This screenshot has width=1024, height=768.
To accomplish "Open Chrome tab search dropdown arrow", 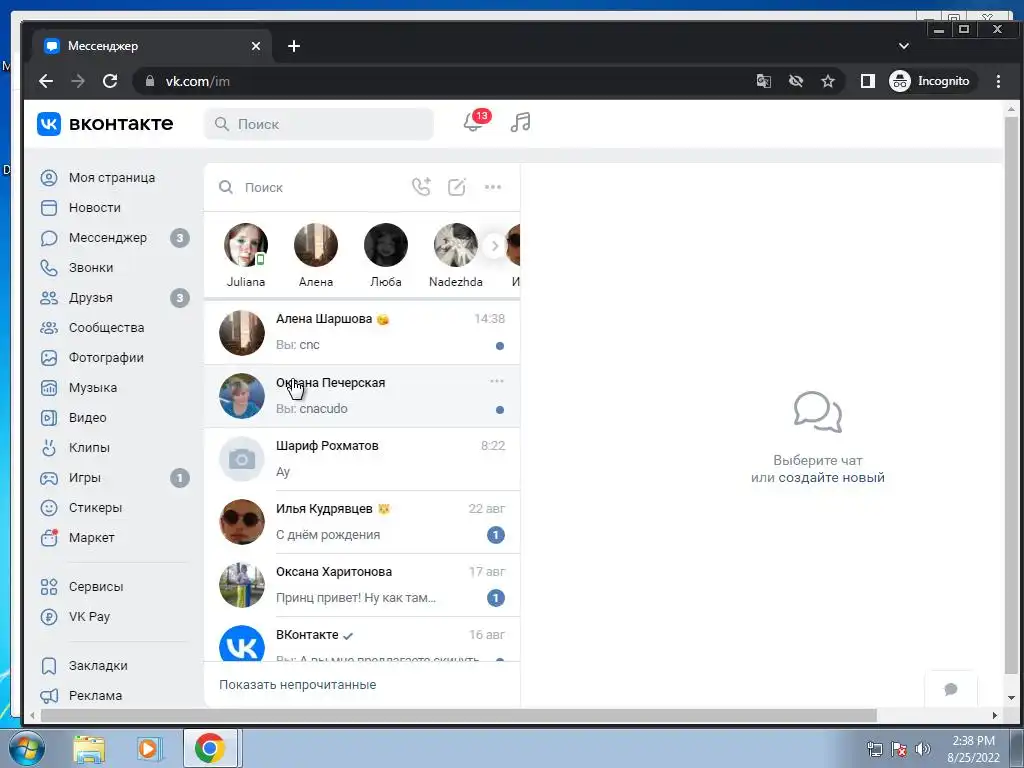I will click(x=904, y=46).
